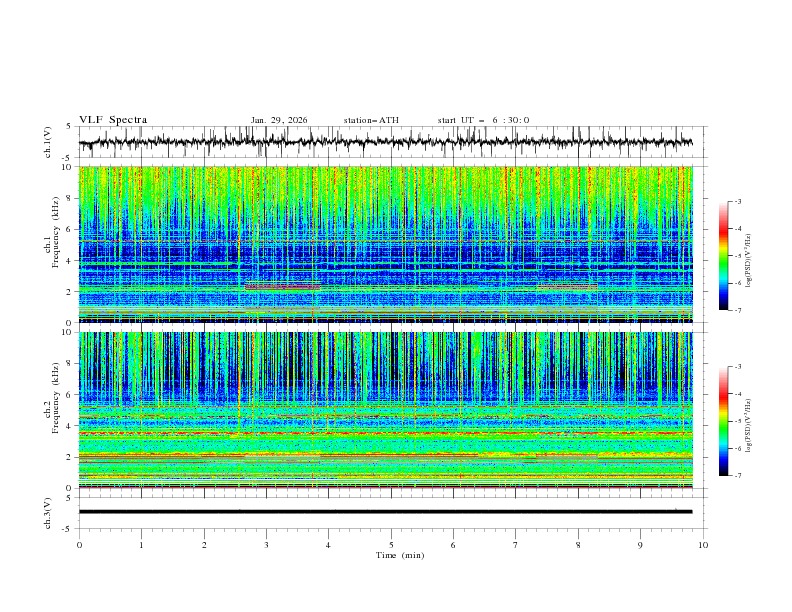The height and width of the screenshot is (612, 792).
Task: Click the "6" kHz tick on the ch.2 spectrogram axis
Action: pos(71,394)
